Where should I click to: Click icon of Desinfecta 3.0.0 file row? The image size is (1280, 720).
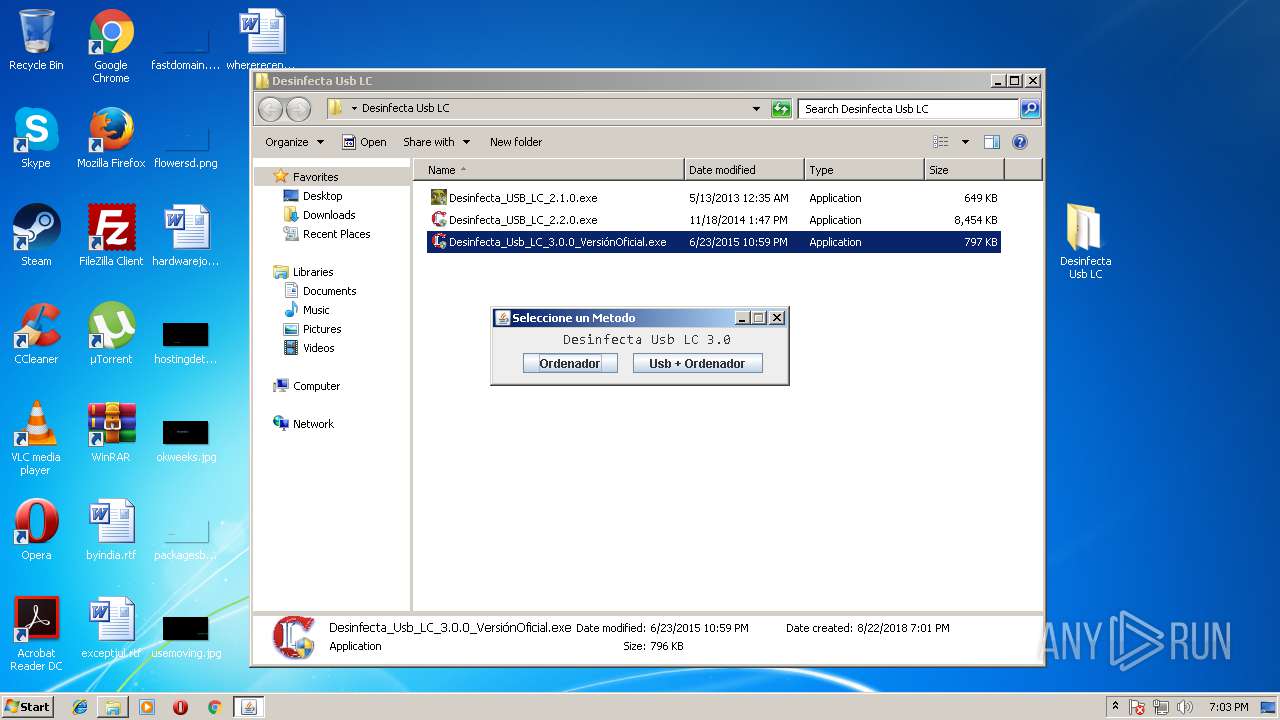pos(438,242)
